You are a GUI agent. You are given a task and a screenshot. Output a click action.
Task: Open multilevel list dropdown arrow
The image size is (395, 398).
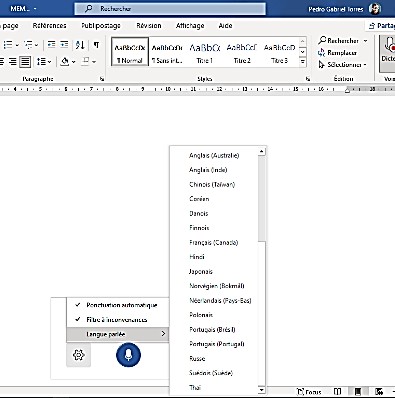pyautogui.click(x=37, y=45)
